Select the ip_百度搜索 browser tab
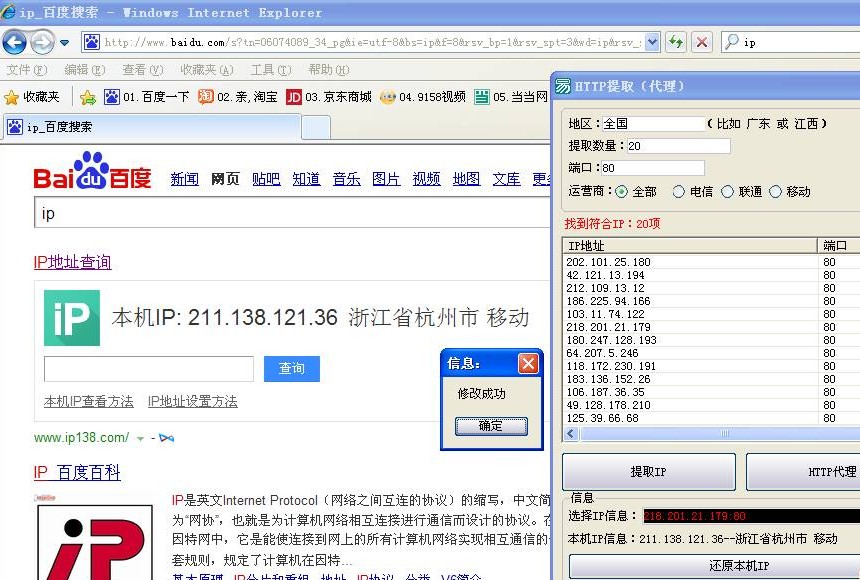860x580 pixels. (x=152, y=127)
